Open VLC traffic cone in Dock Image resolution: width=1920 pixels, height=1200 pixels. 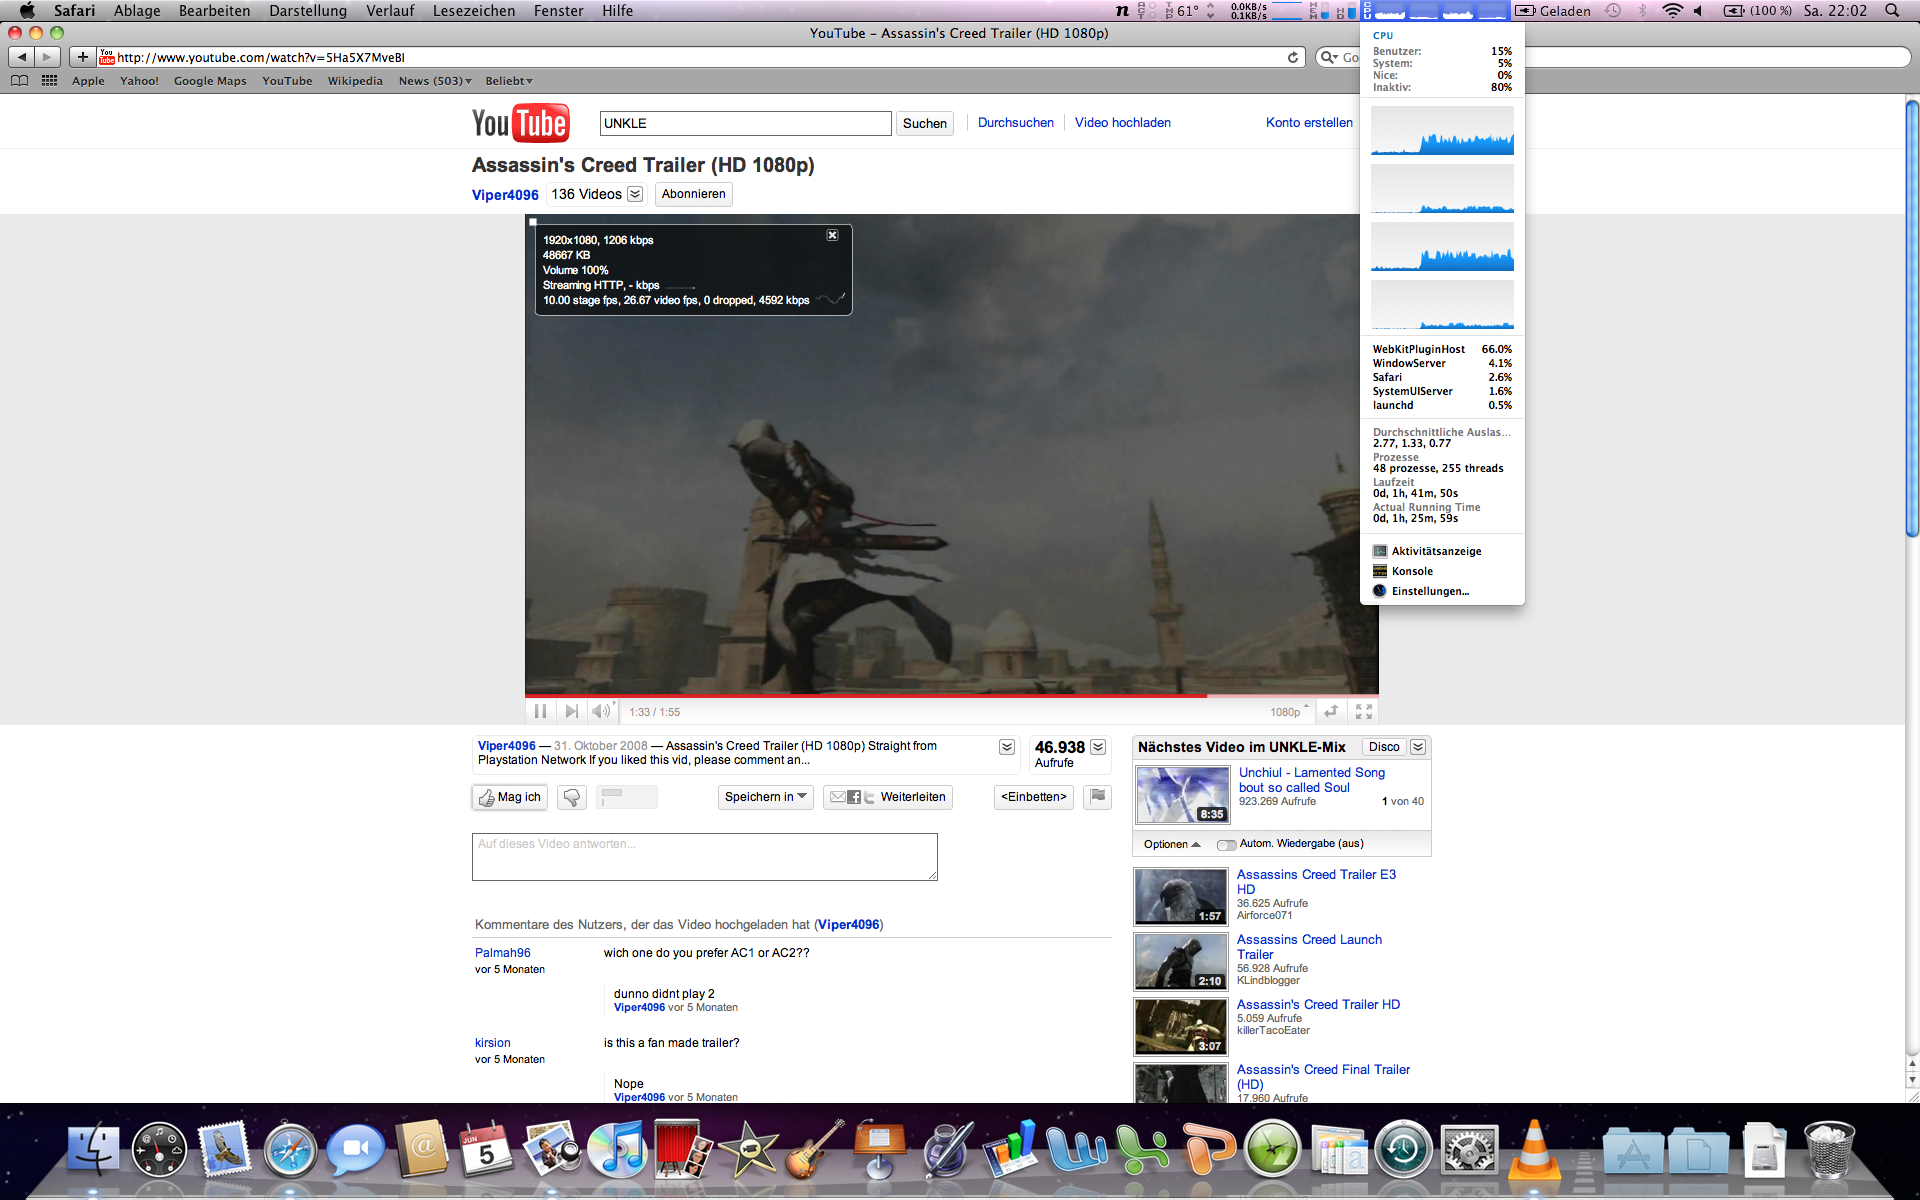[x=1534, y=1150]
